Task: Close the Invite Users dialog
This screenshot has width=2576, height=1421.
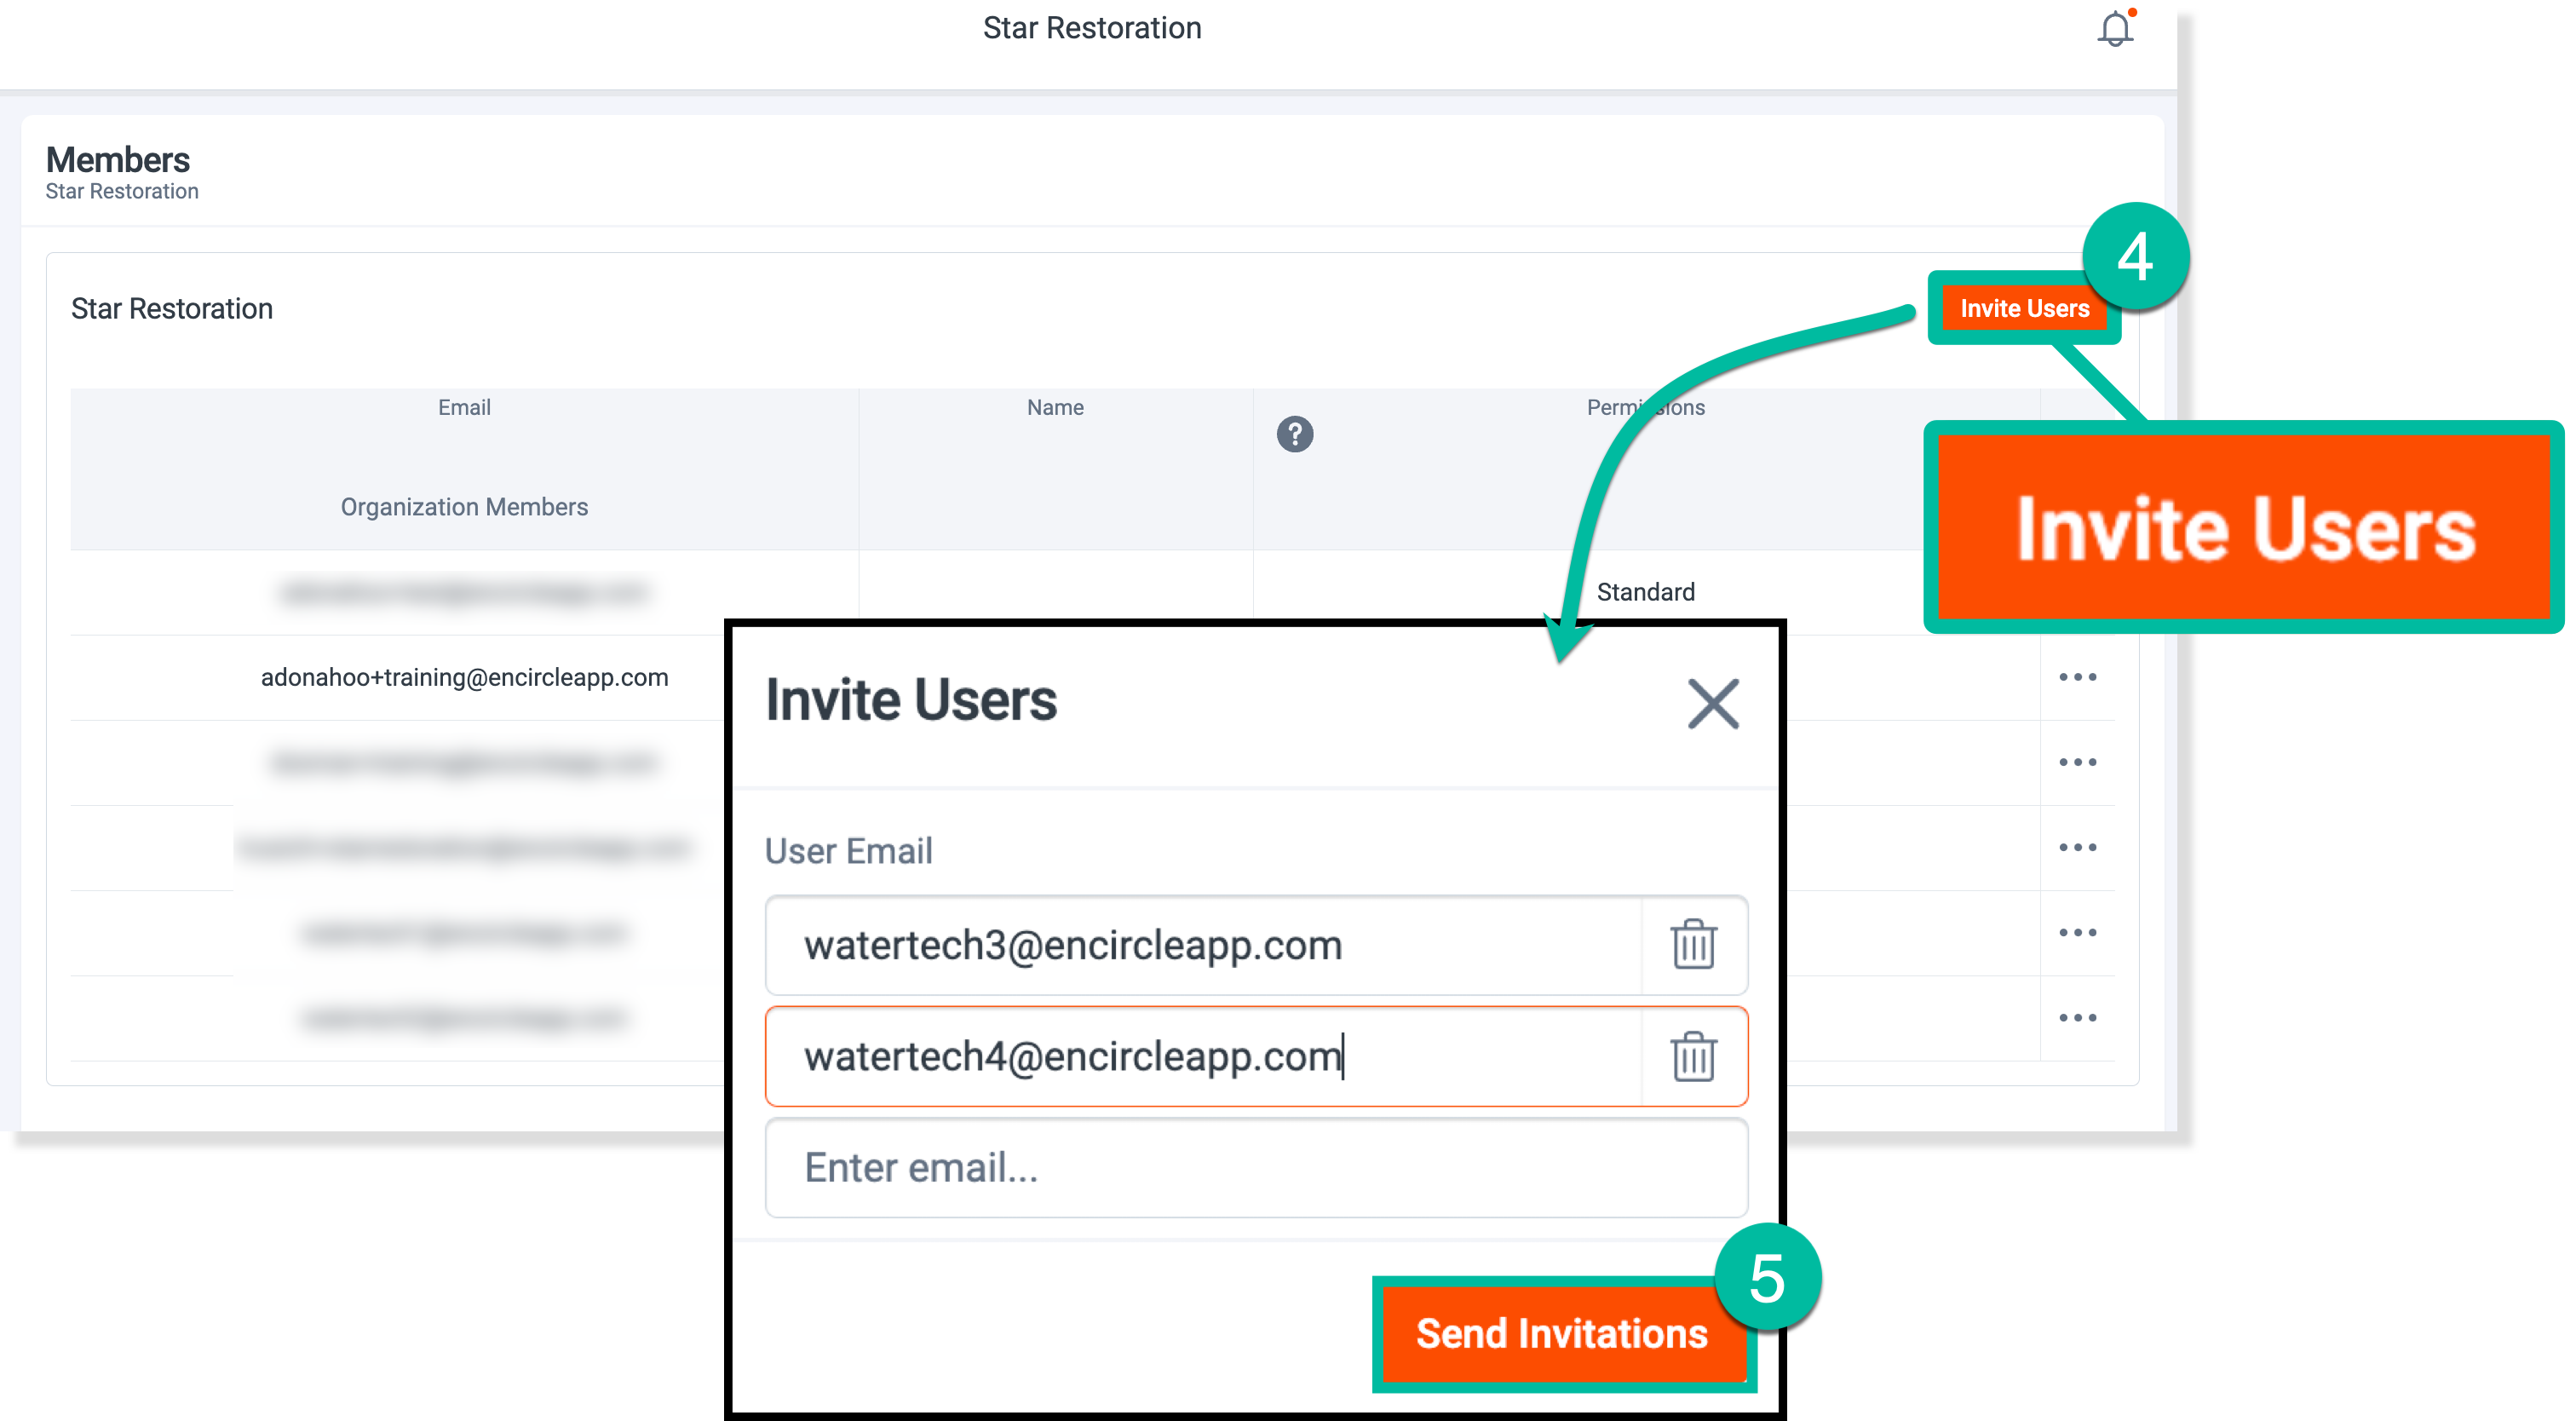Action: coord(1713,703)
